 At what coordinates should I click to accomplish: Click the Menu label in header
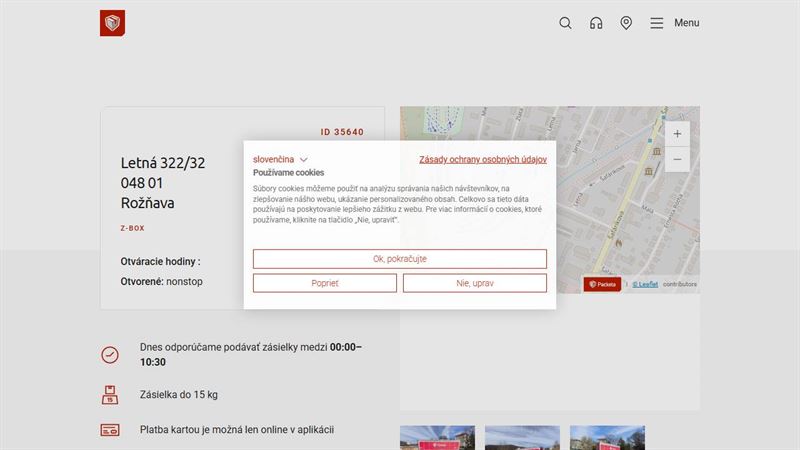[686, 23]
